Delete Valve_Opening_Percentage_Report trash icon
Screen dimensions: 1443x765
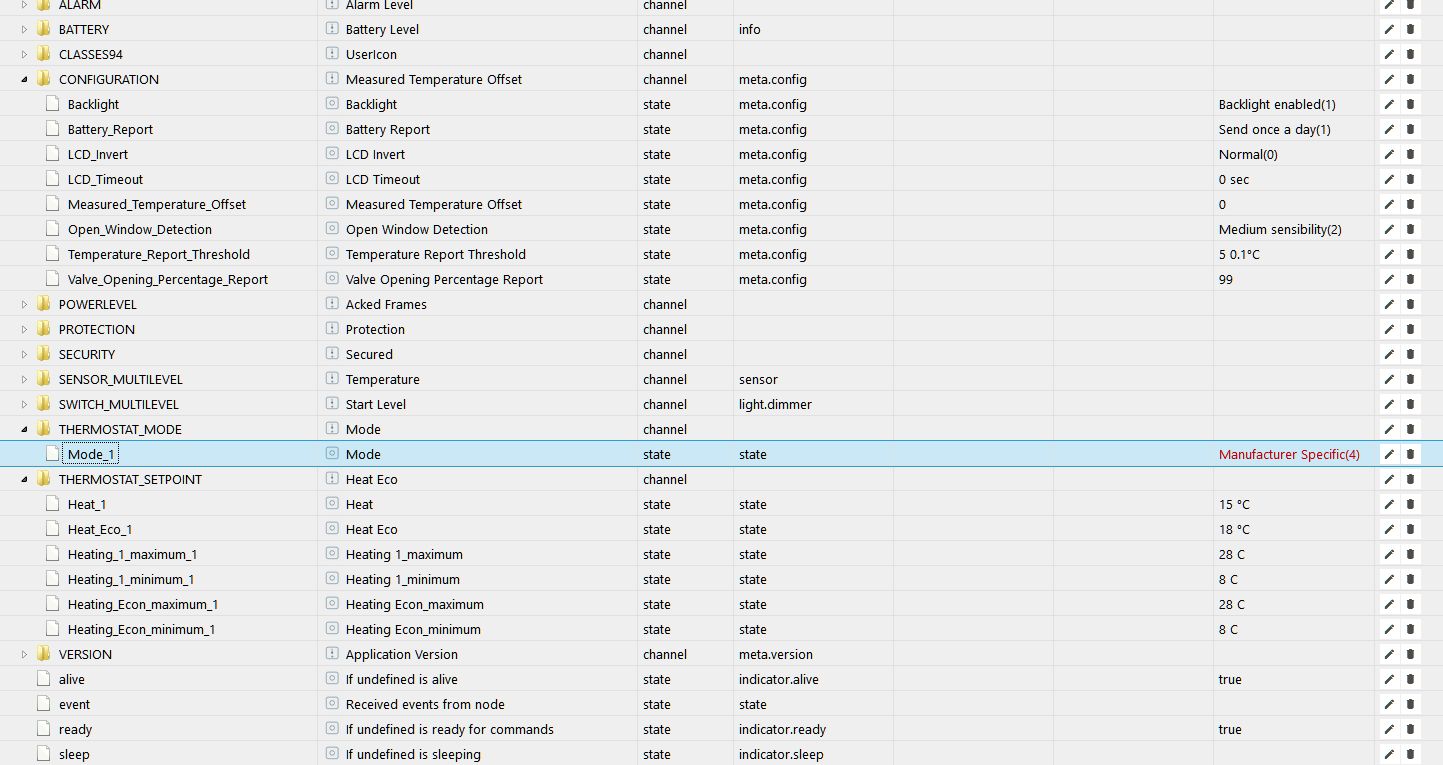coord(1411,279)
